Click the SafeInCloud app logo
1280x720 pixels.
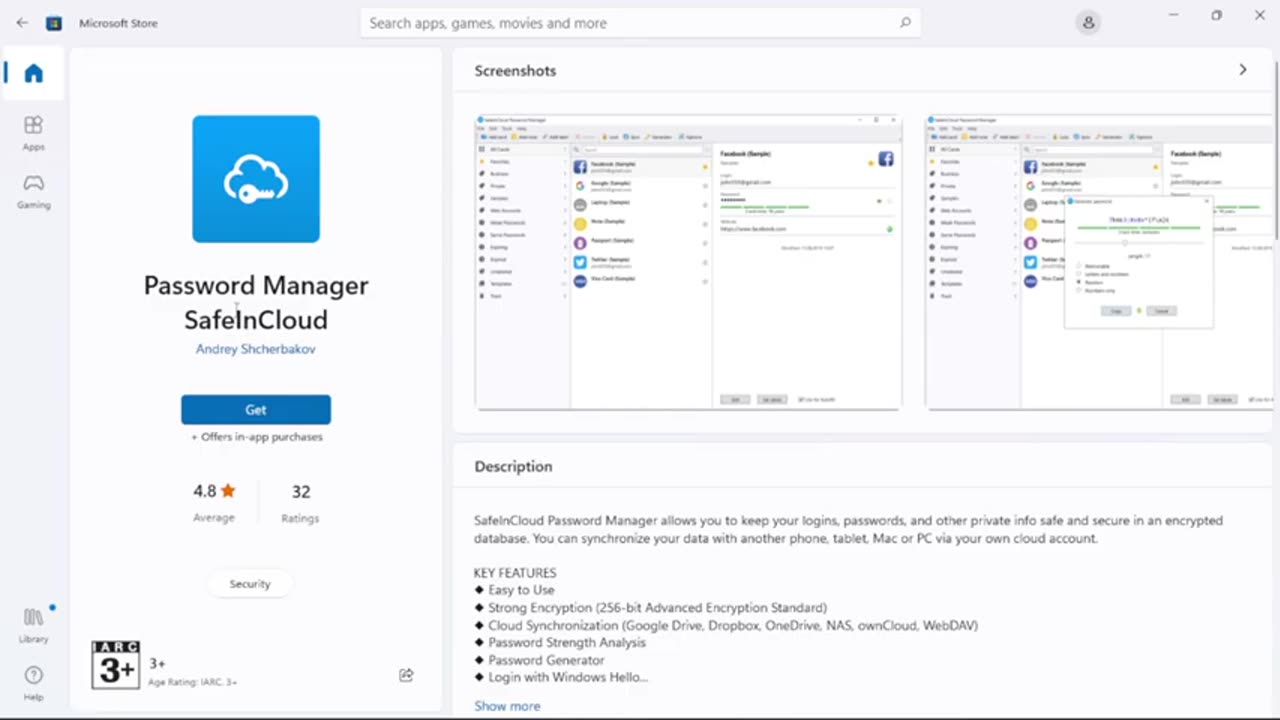256,179
